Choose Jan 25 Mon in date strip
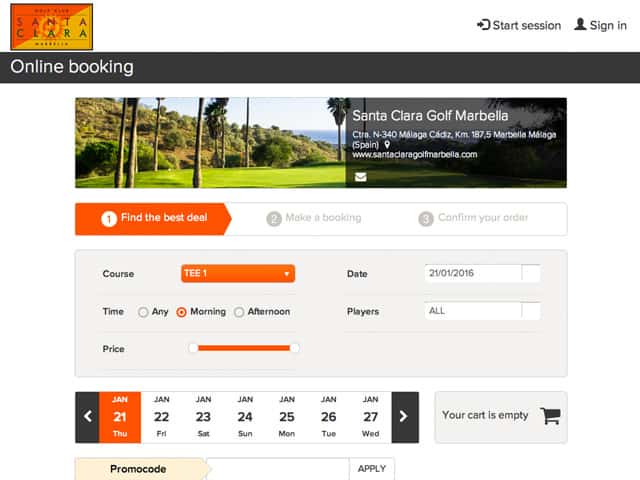640x480 pixels. pyautogui.click(x=287, y=417)
